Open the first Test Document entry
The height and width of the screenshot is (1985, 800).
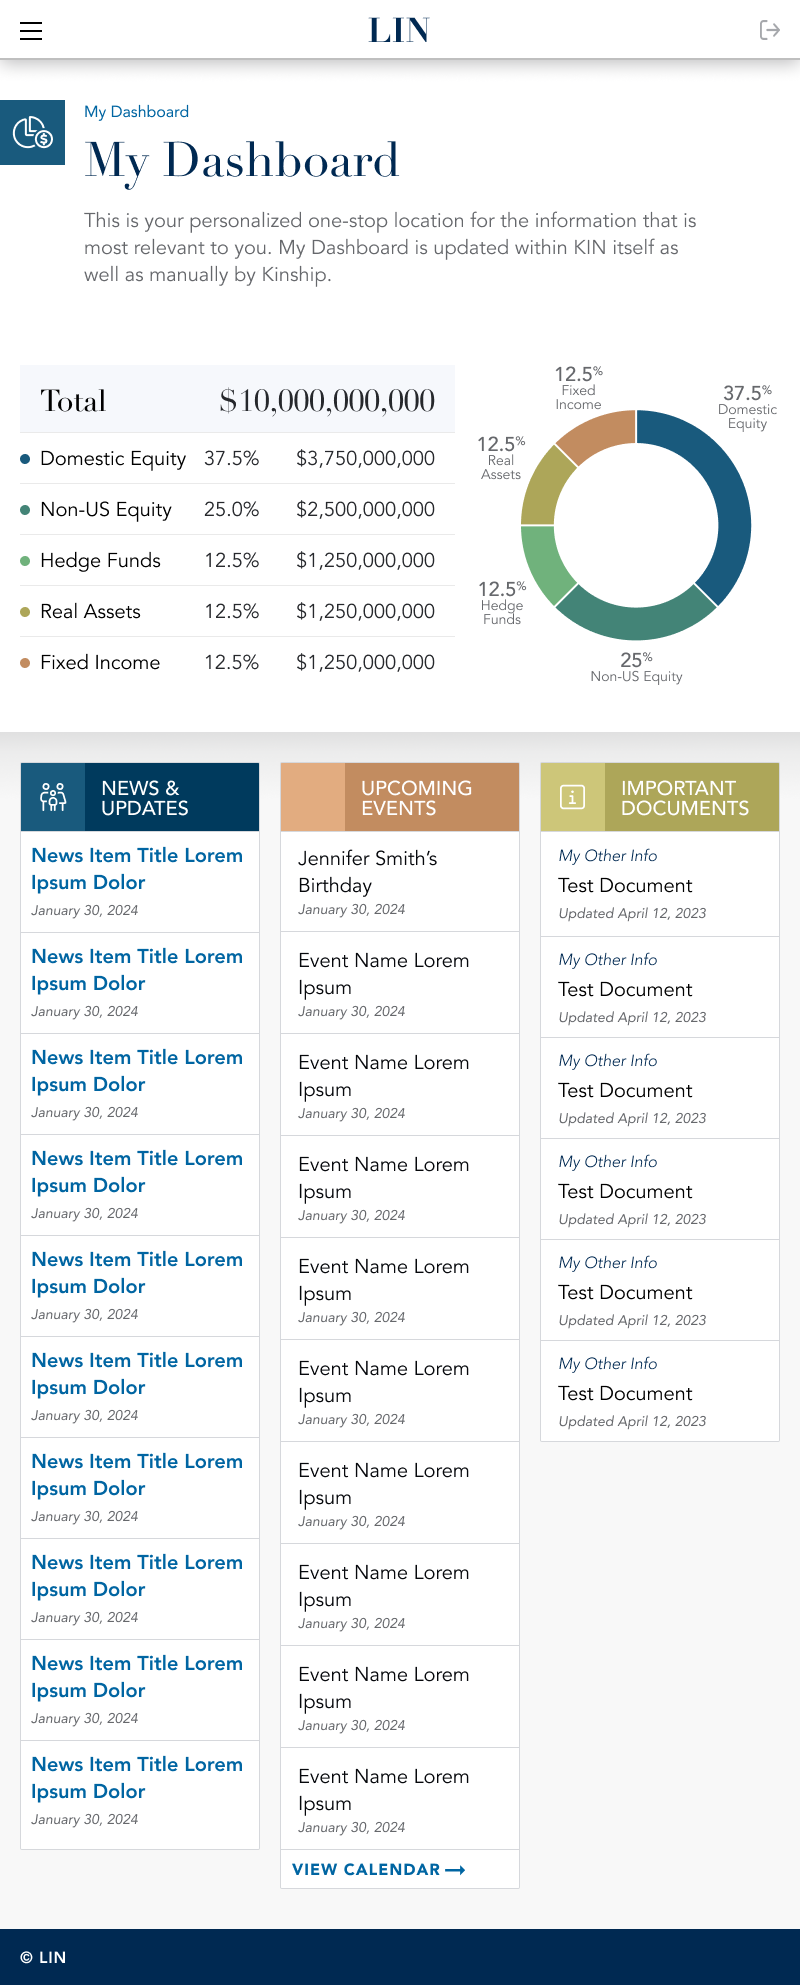coord(625,885)
